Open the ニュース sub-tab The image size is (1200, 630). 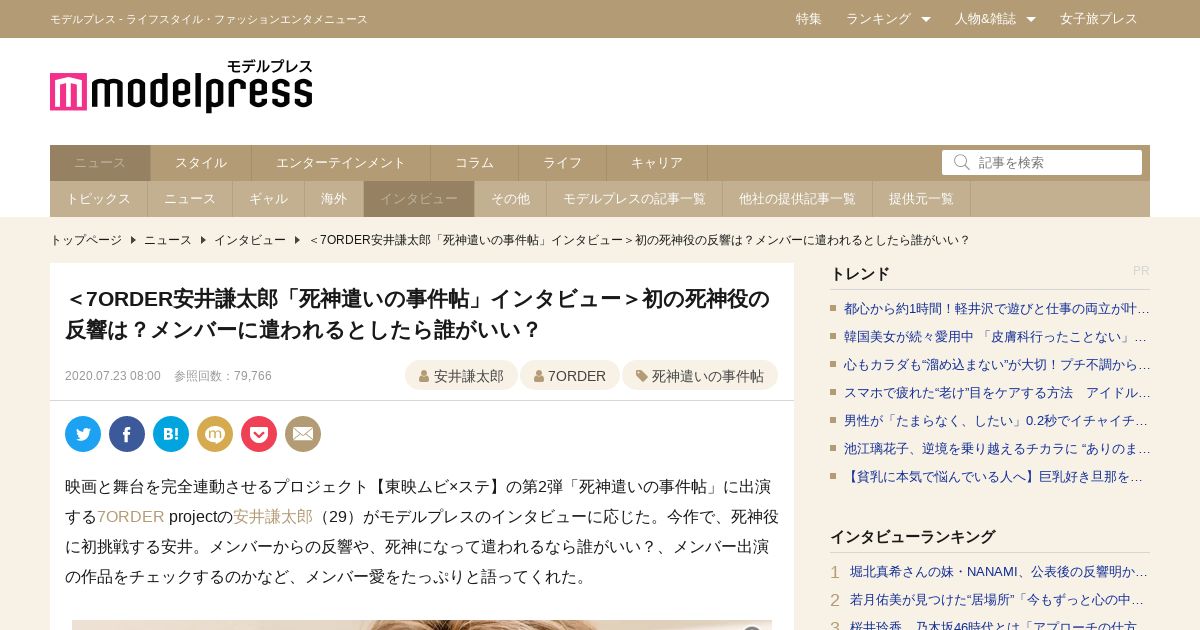pos(190,199)
